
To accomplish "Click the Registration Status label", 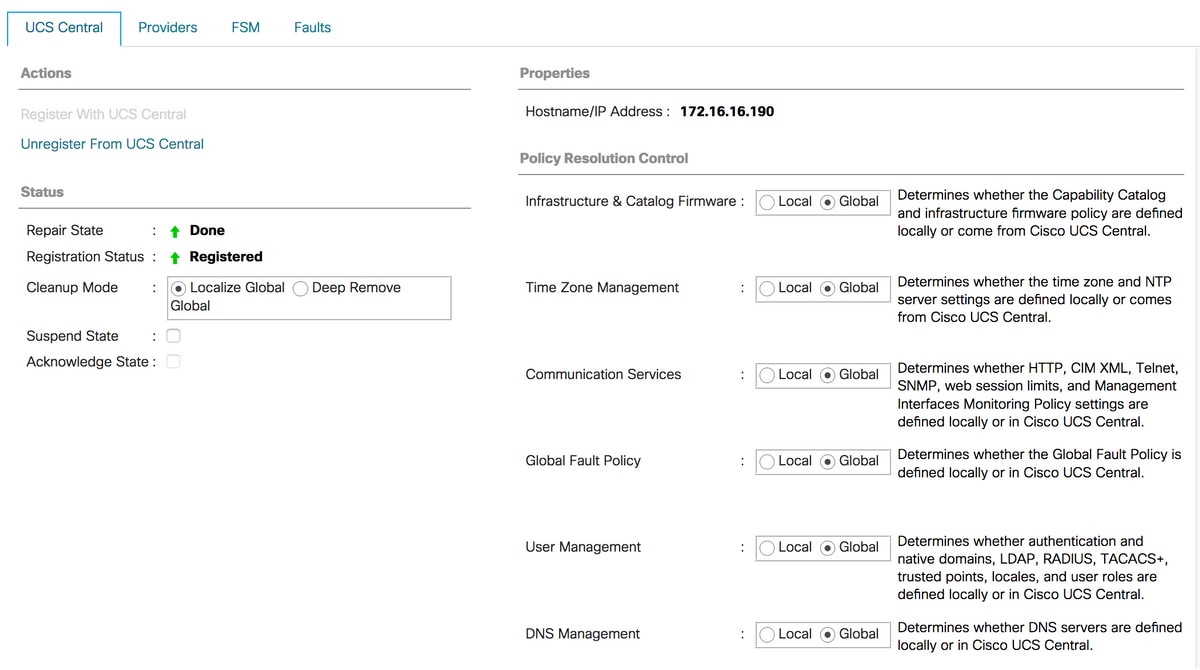I will coord(85,256).
